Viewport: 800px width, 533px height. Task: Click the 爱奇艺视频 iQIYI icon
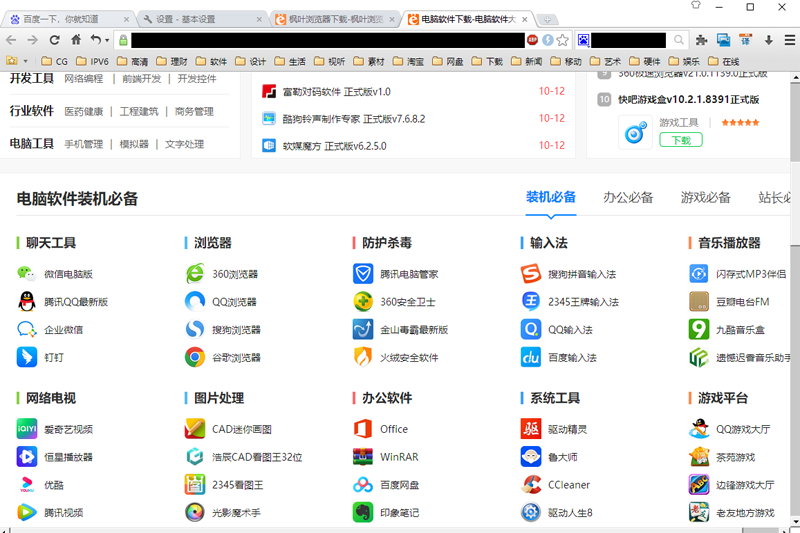pos(26,428)
